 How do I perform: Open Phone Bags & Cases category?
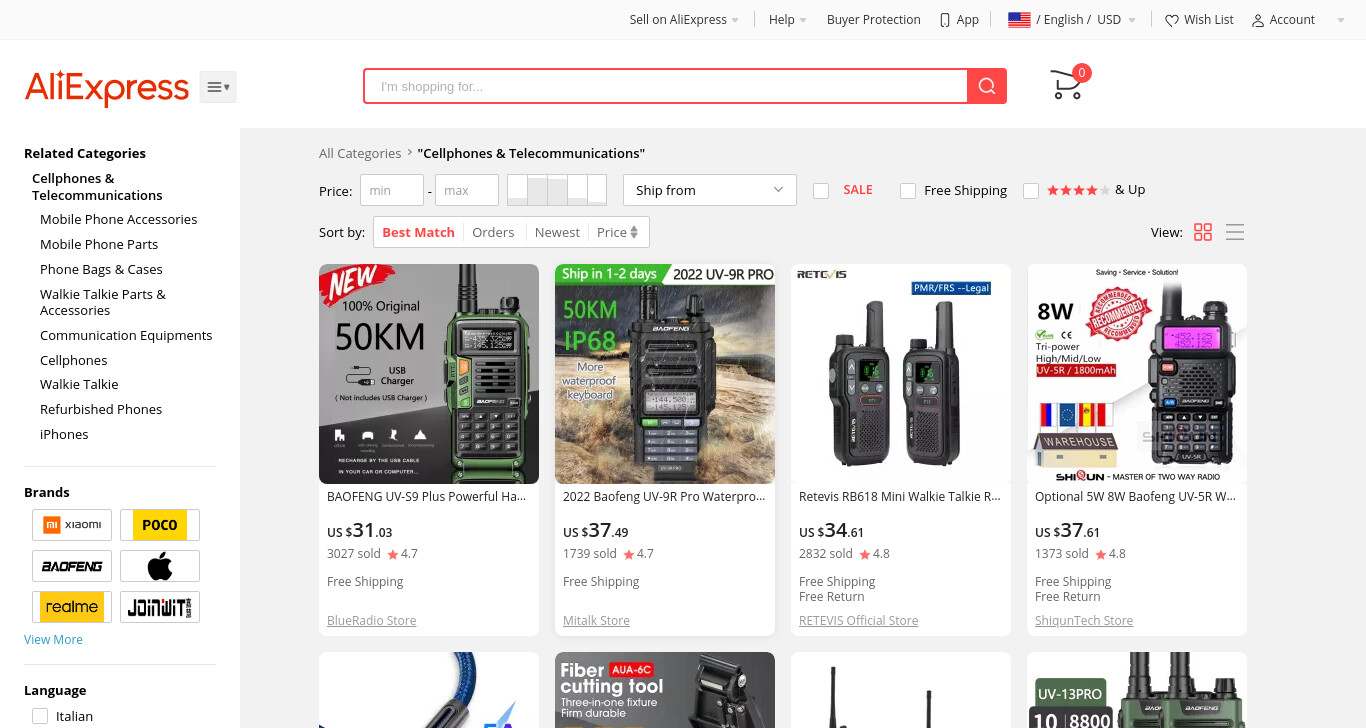(x=101, y=269)
